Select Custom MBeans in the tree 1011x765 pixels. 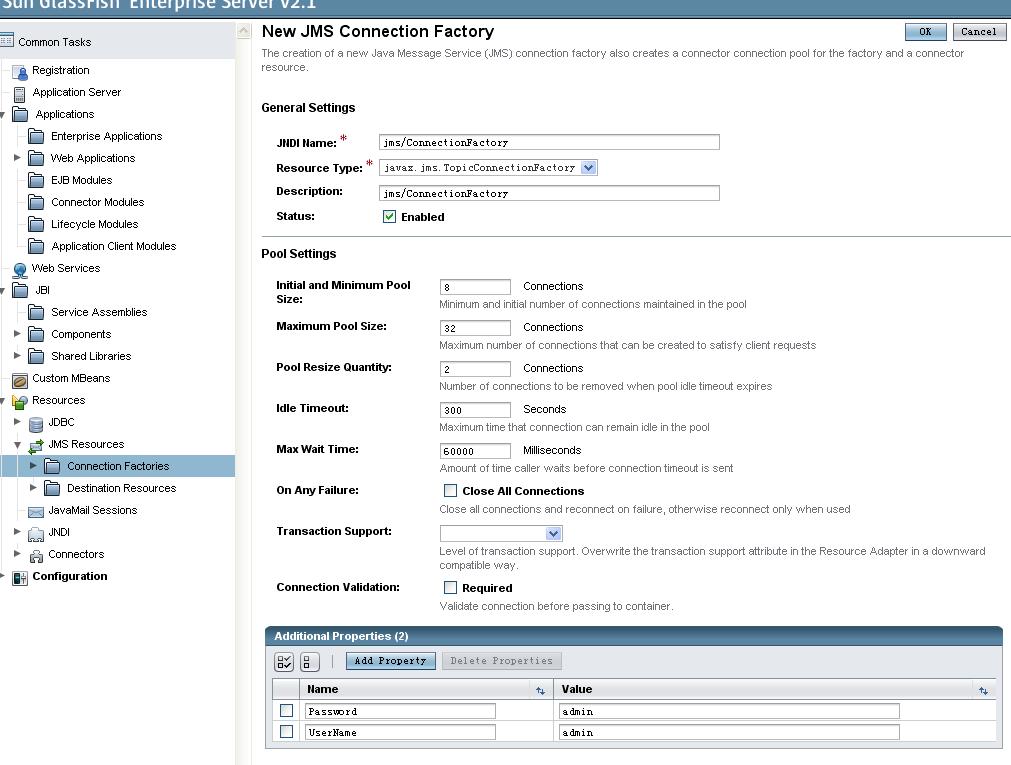(x=71, y=378)
